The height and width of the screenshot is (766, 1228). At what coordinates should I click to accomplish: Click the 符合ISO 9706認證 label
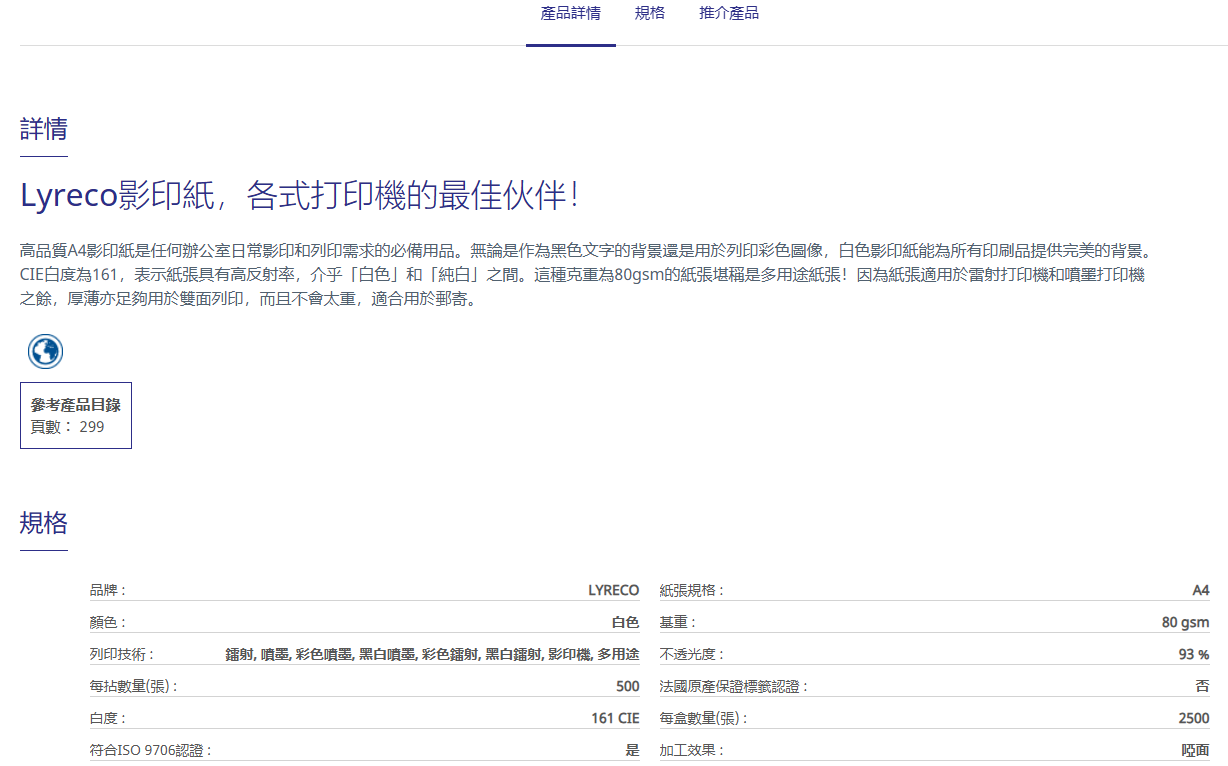pos(151,751)
